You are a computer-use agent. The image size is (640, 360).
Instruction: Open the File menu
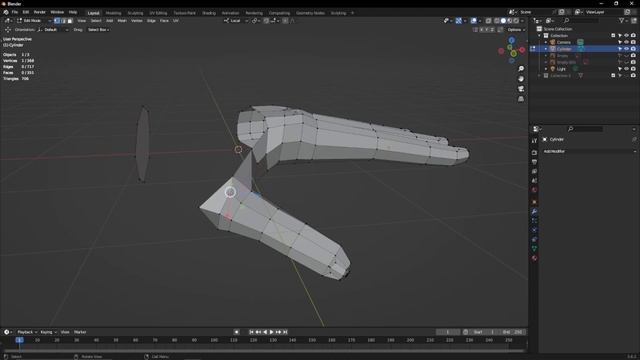coord(15,12)
